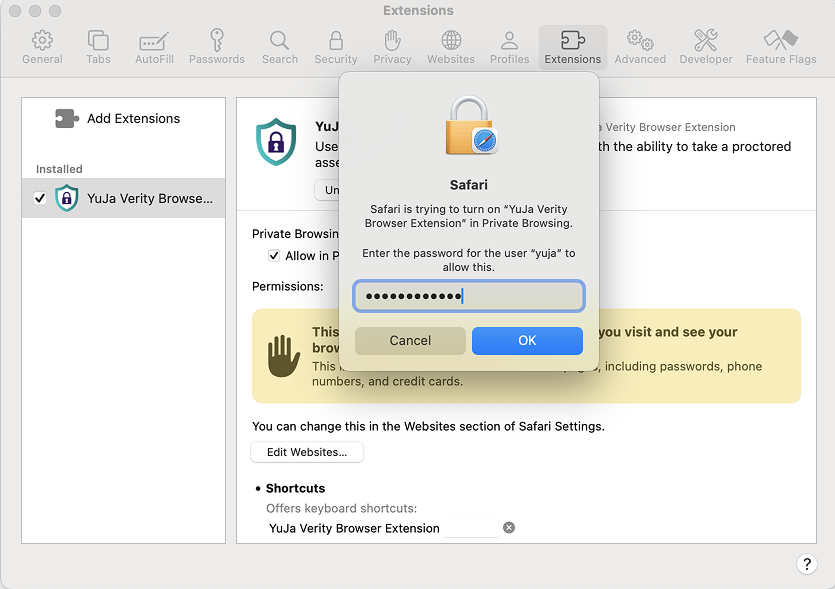
Task: Click the Add Extensions label
Action: (134, 118)
